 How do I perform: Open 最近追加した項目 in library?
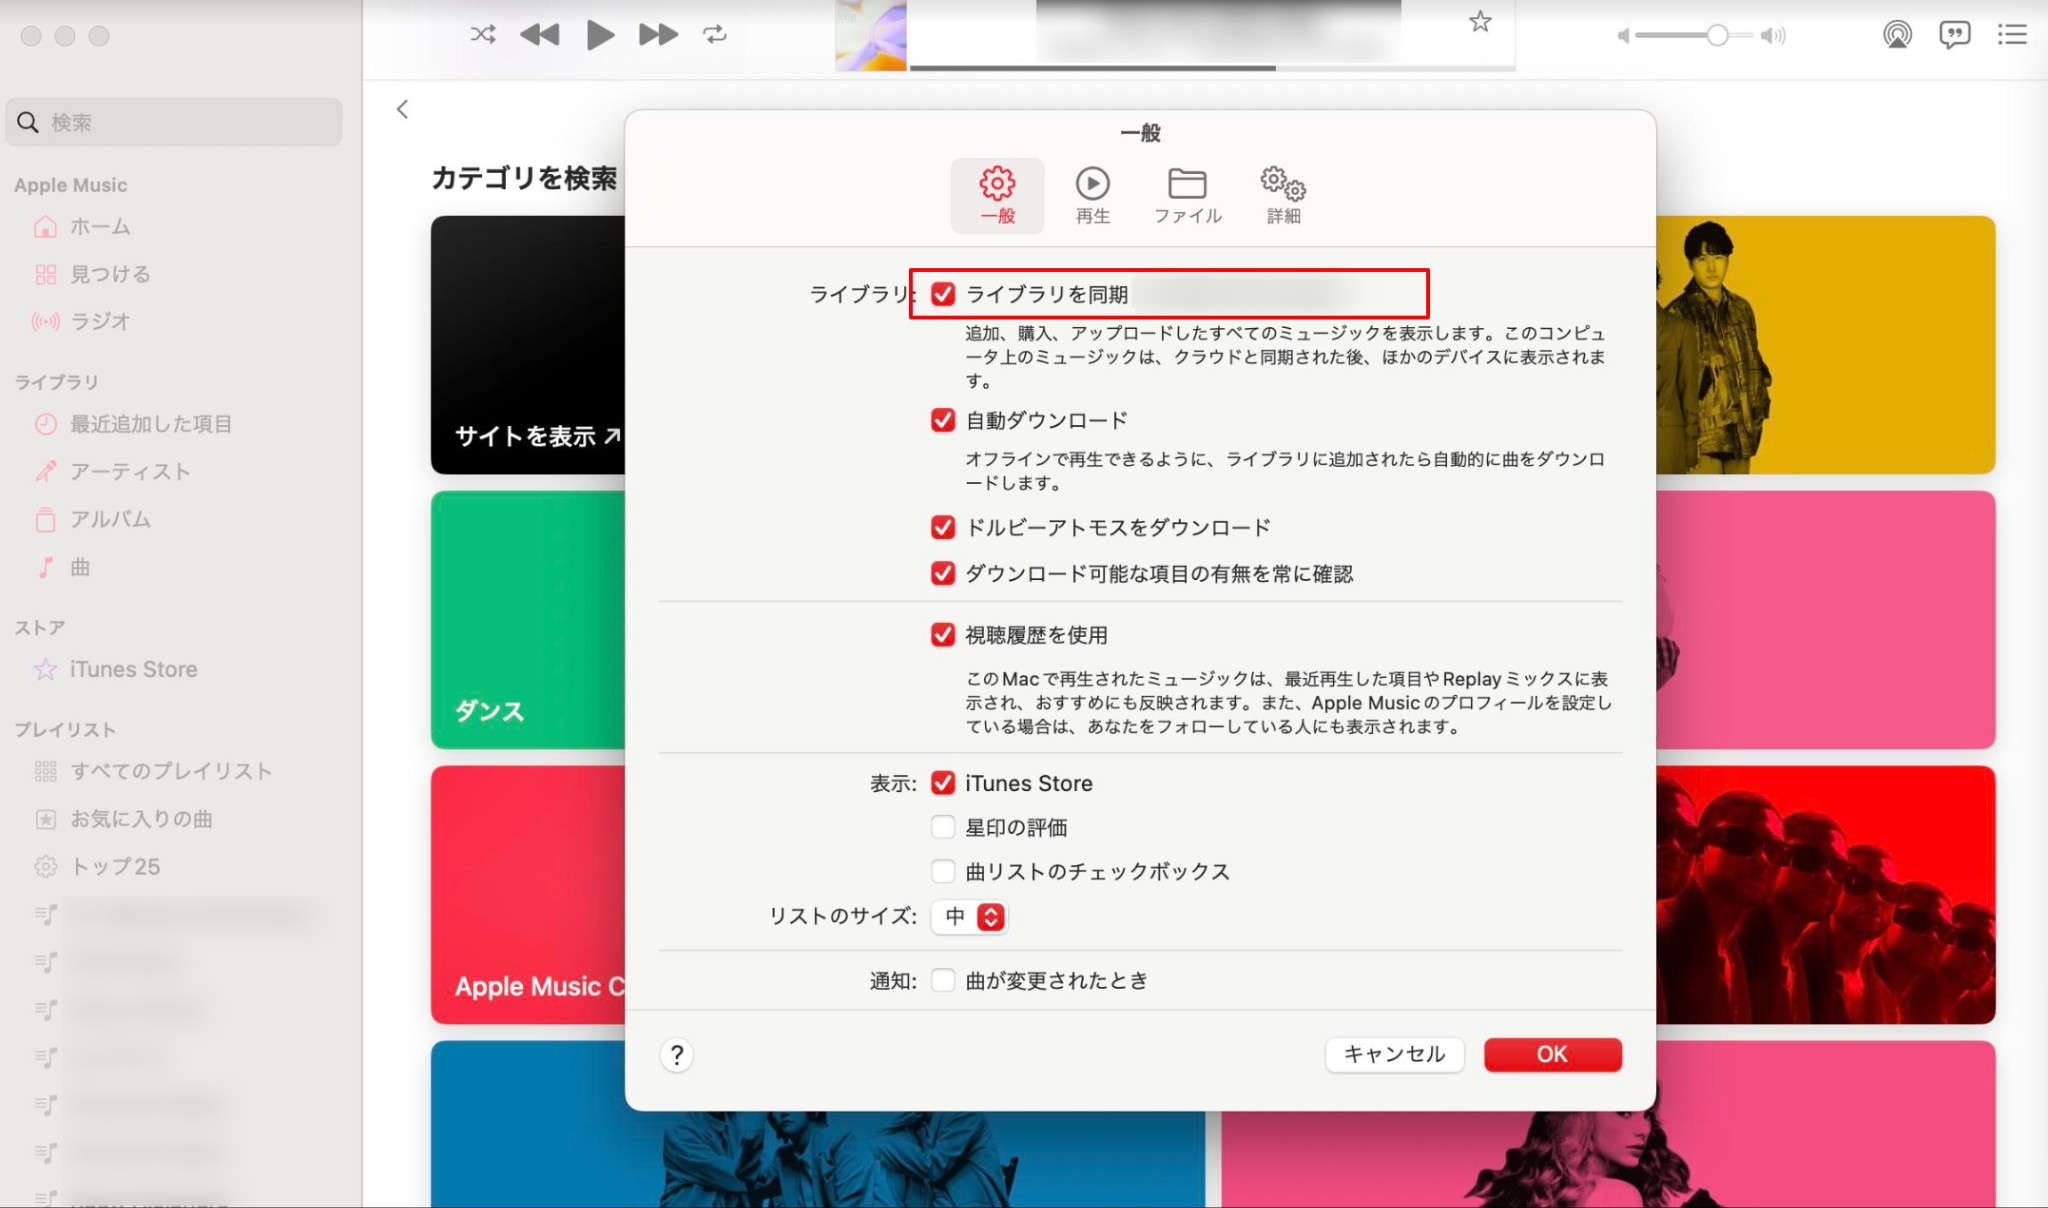coord(150,424)
